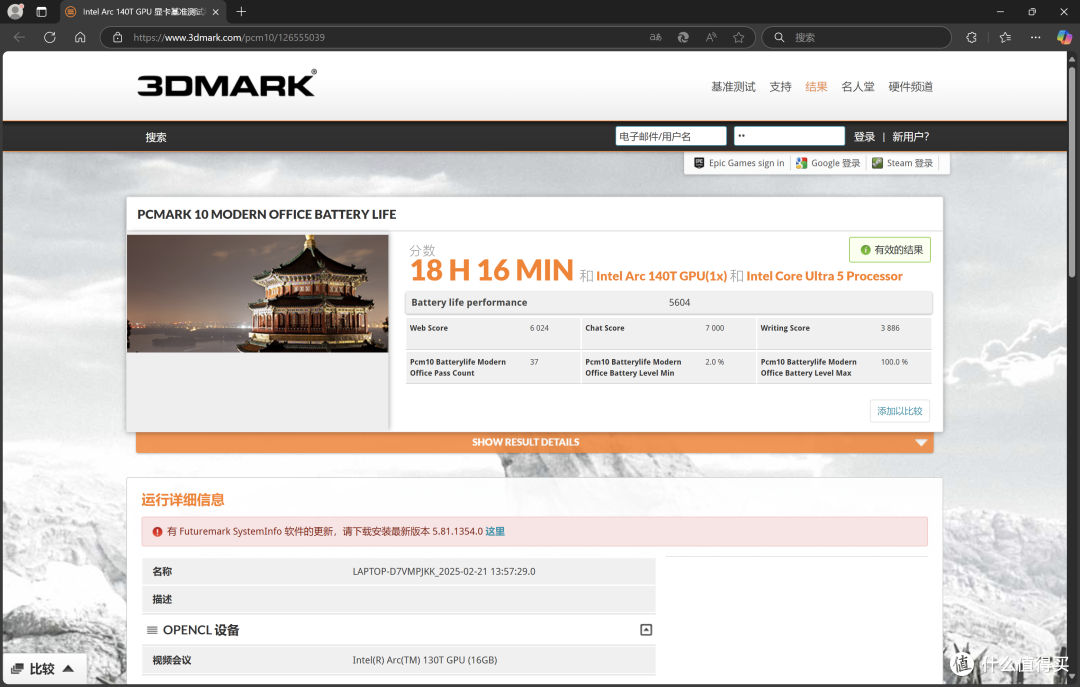
Task: Click the search magnifier icon in search box
Action: [779, 37]
